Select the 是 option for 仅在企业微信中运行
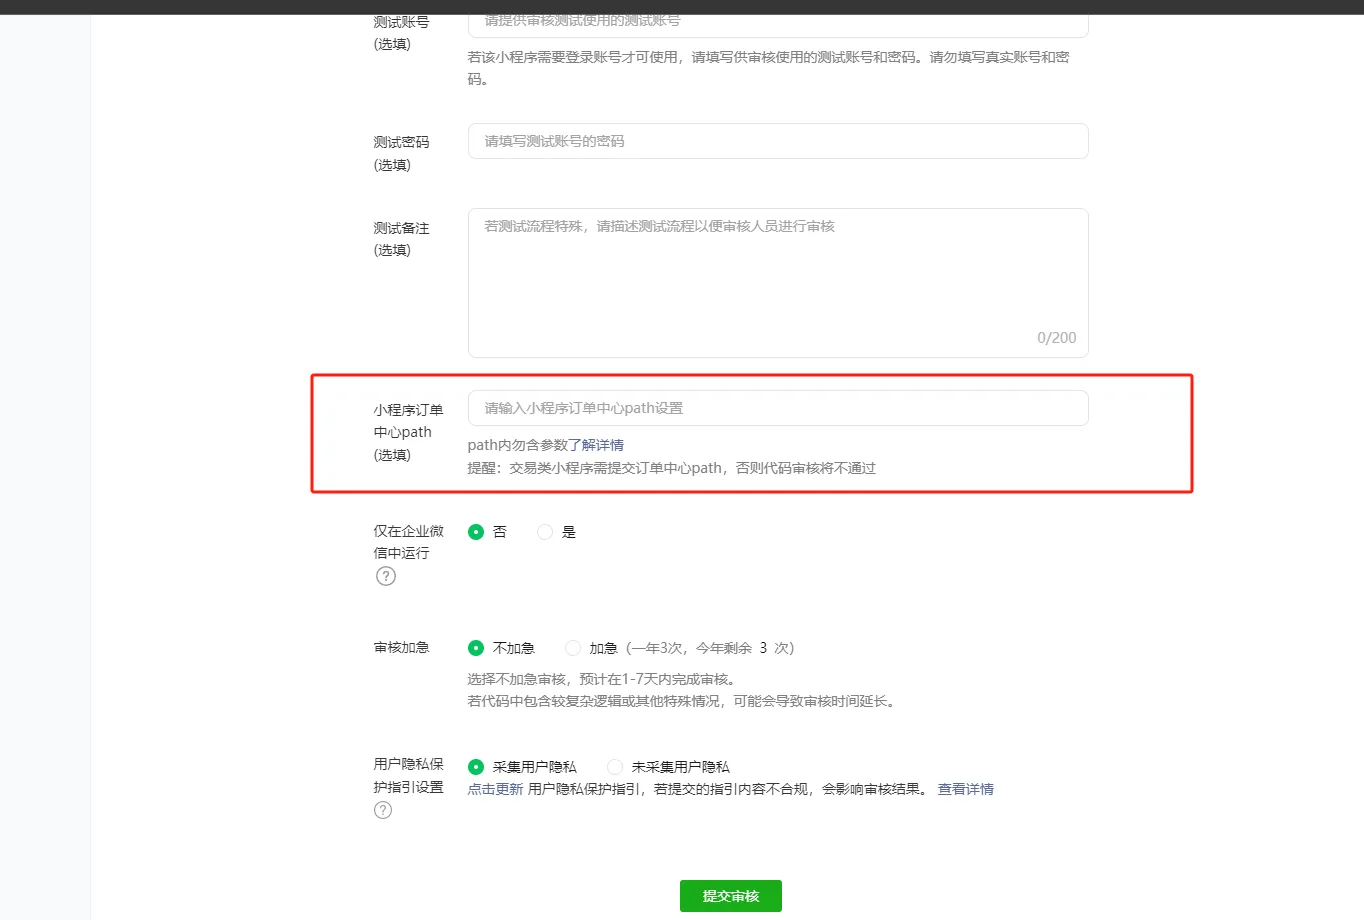 pos(545,532)
